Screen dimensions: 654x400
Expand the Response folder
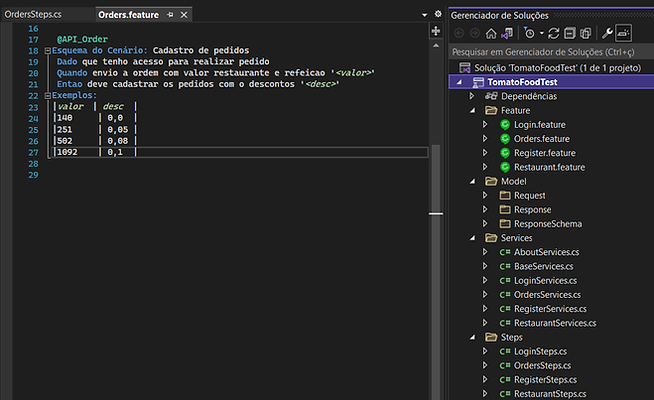point(485,210)
